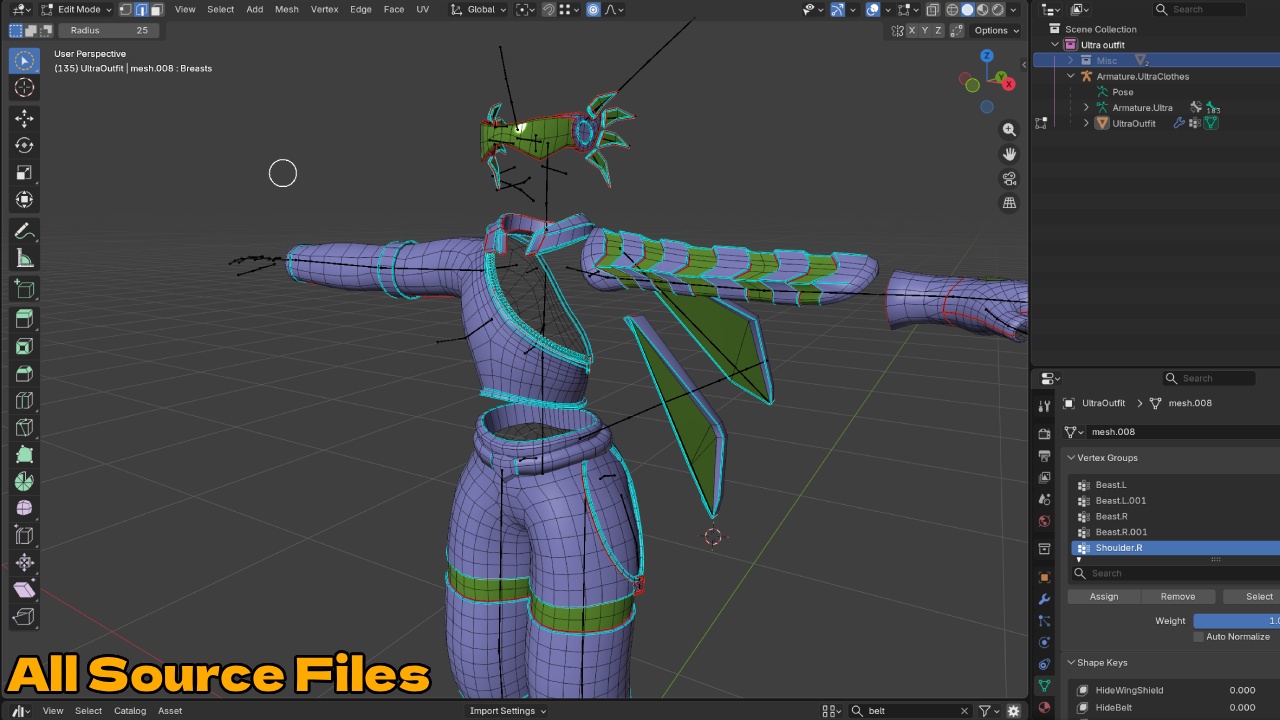Open Import Settings dropdown
The width and height of the screenshot is (1280, 720).
pyautogui.click(x=508, y=711)
